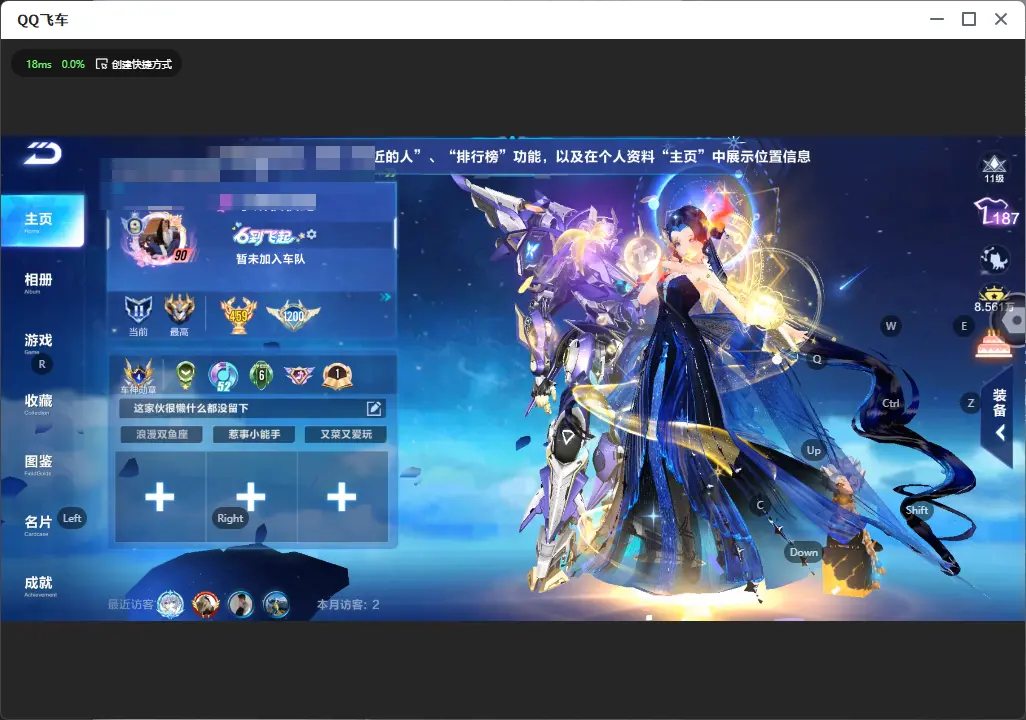Maximize the QQ飞车 window
Image resolution: width=1026 pixels, height=720 pixels.
click(x=969, y=20)
